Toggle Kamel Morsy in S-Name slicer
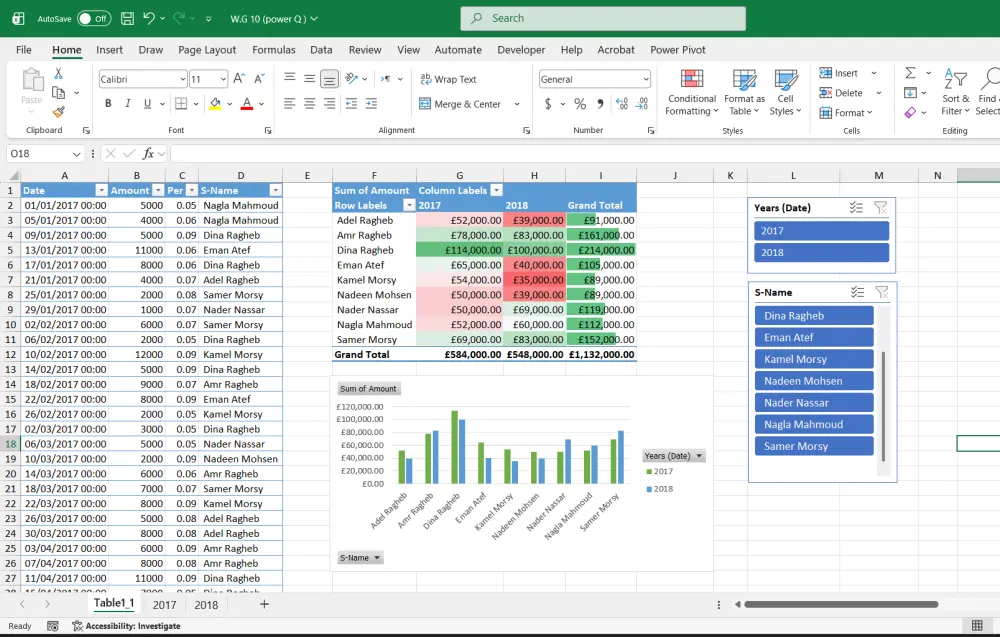1000x637 pixels. pyautogui.click(x=814, y=359)
